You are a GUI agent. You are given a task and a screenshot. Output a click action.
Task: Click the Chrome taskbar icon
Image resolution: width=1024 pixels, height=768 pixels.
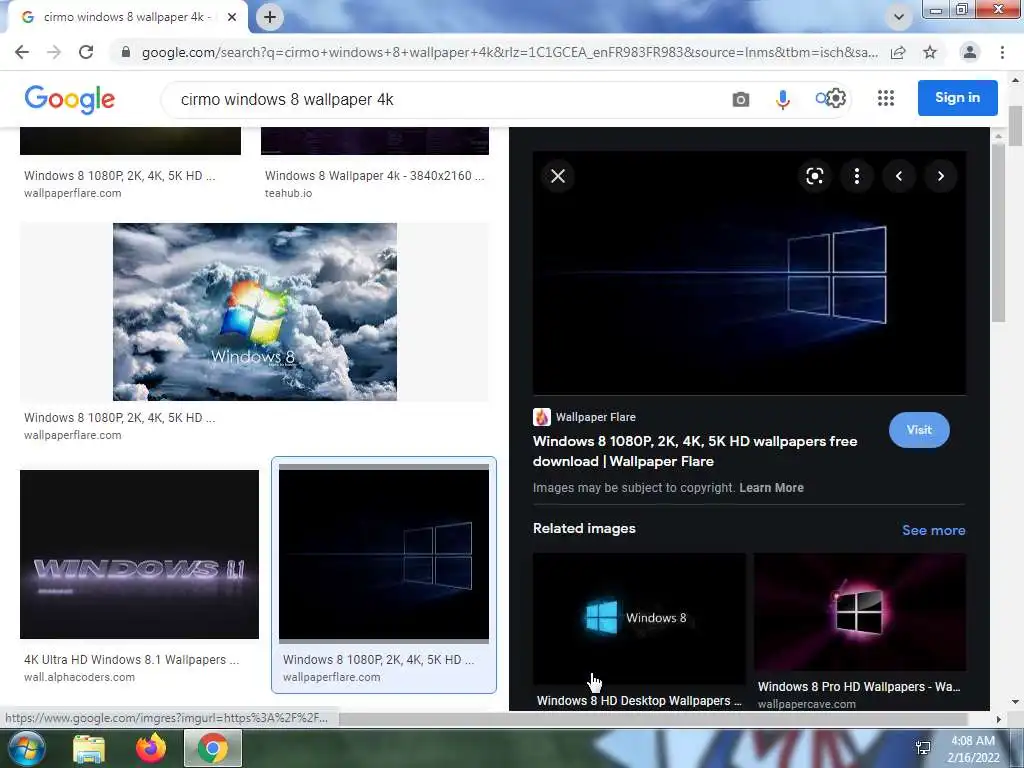coord(213,748)
